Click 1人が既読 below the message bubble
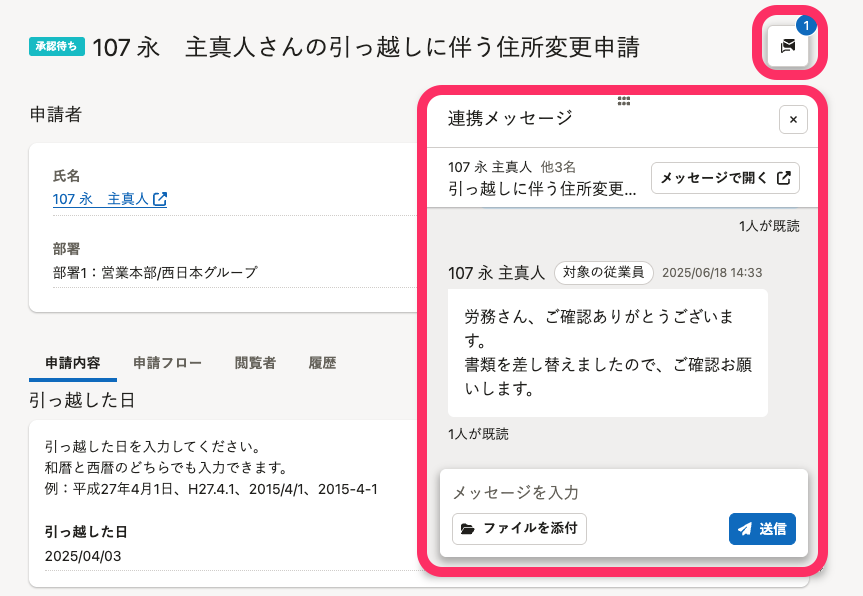863x596 pixels. 479,434
